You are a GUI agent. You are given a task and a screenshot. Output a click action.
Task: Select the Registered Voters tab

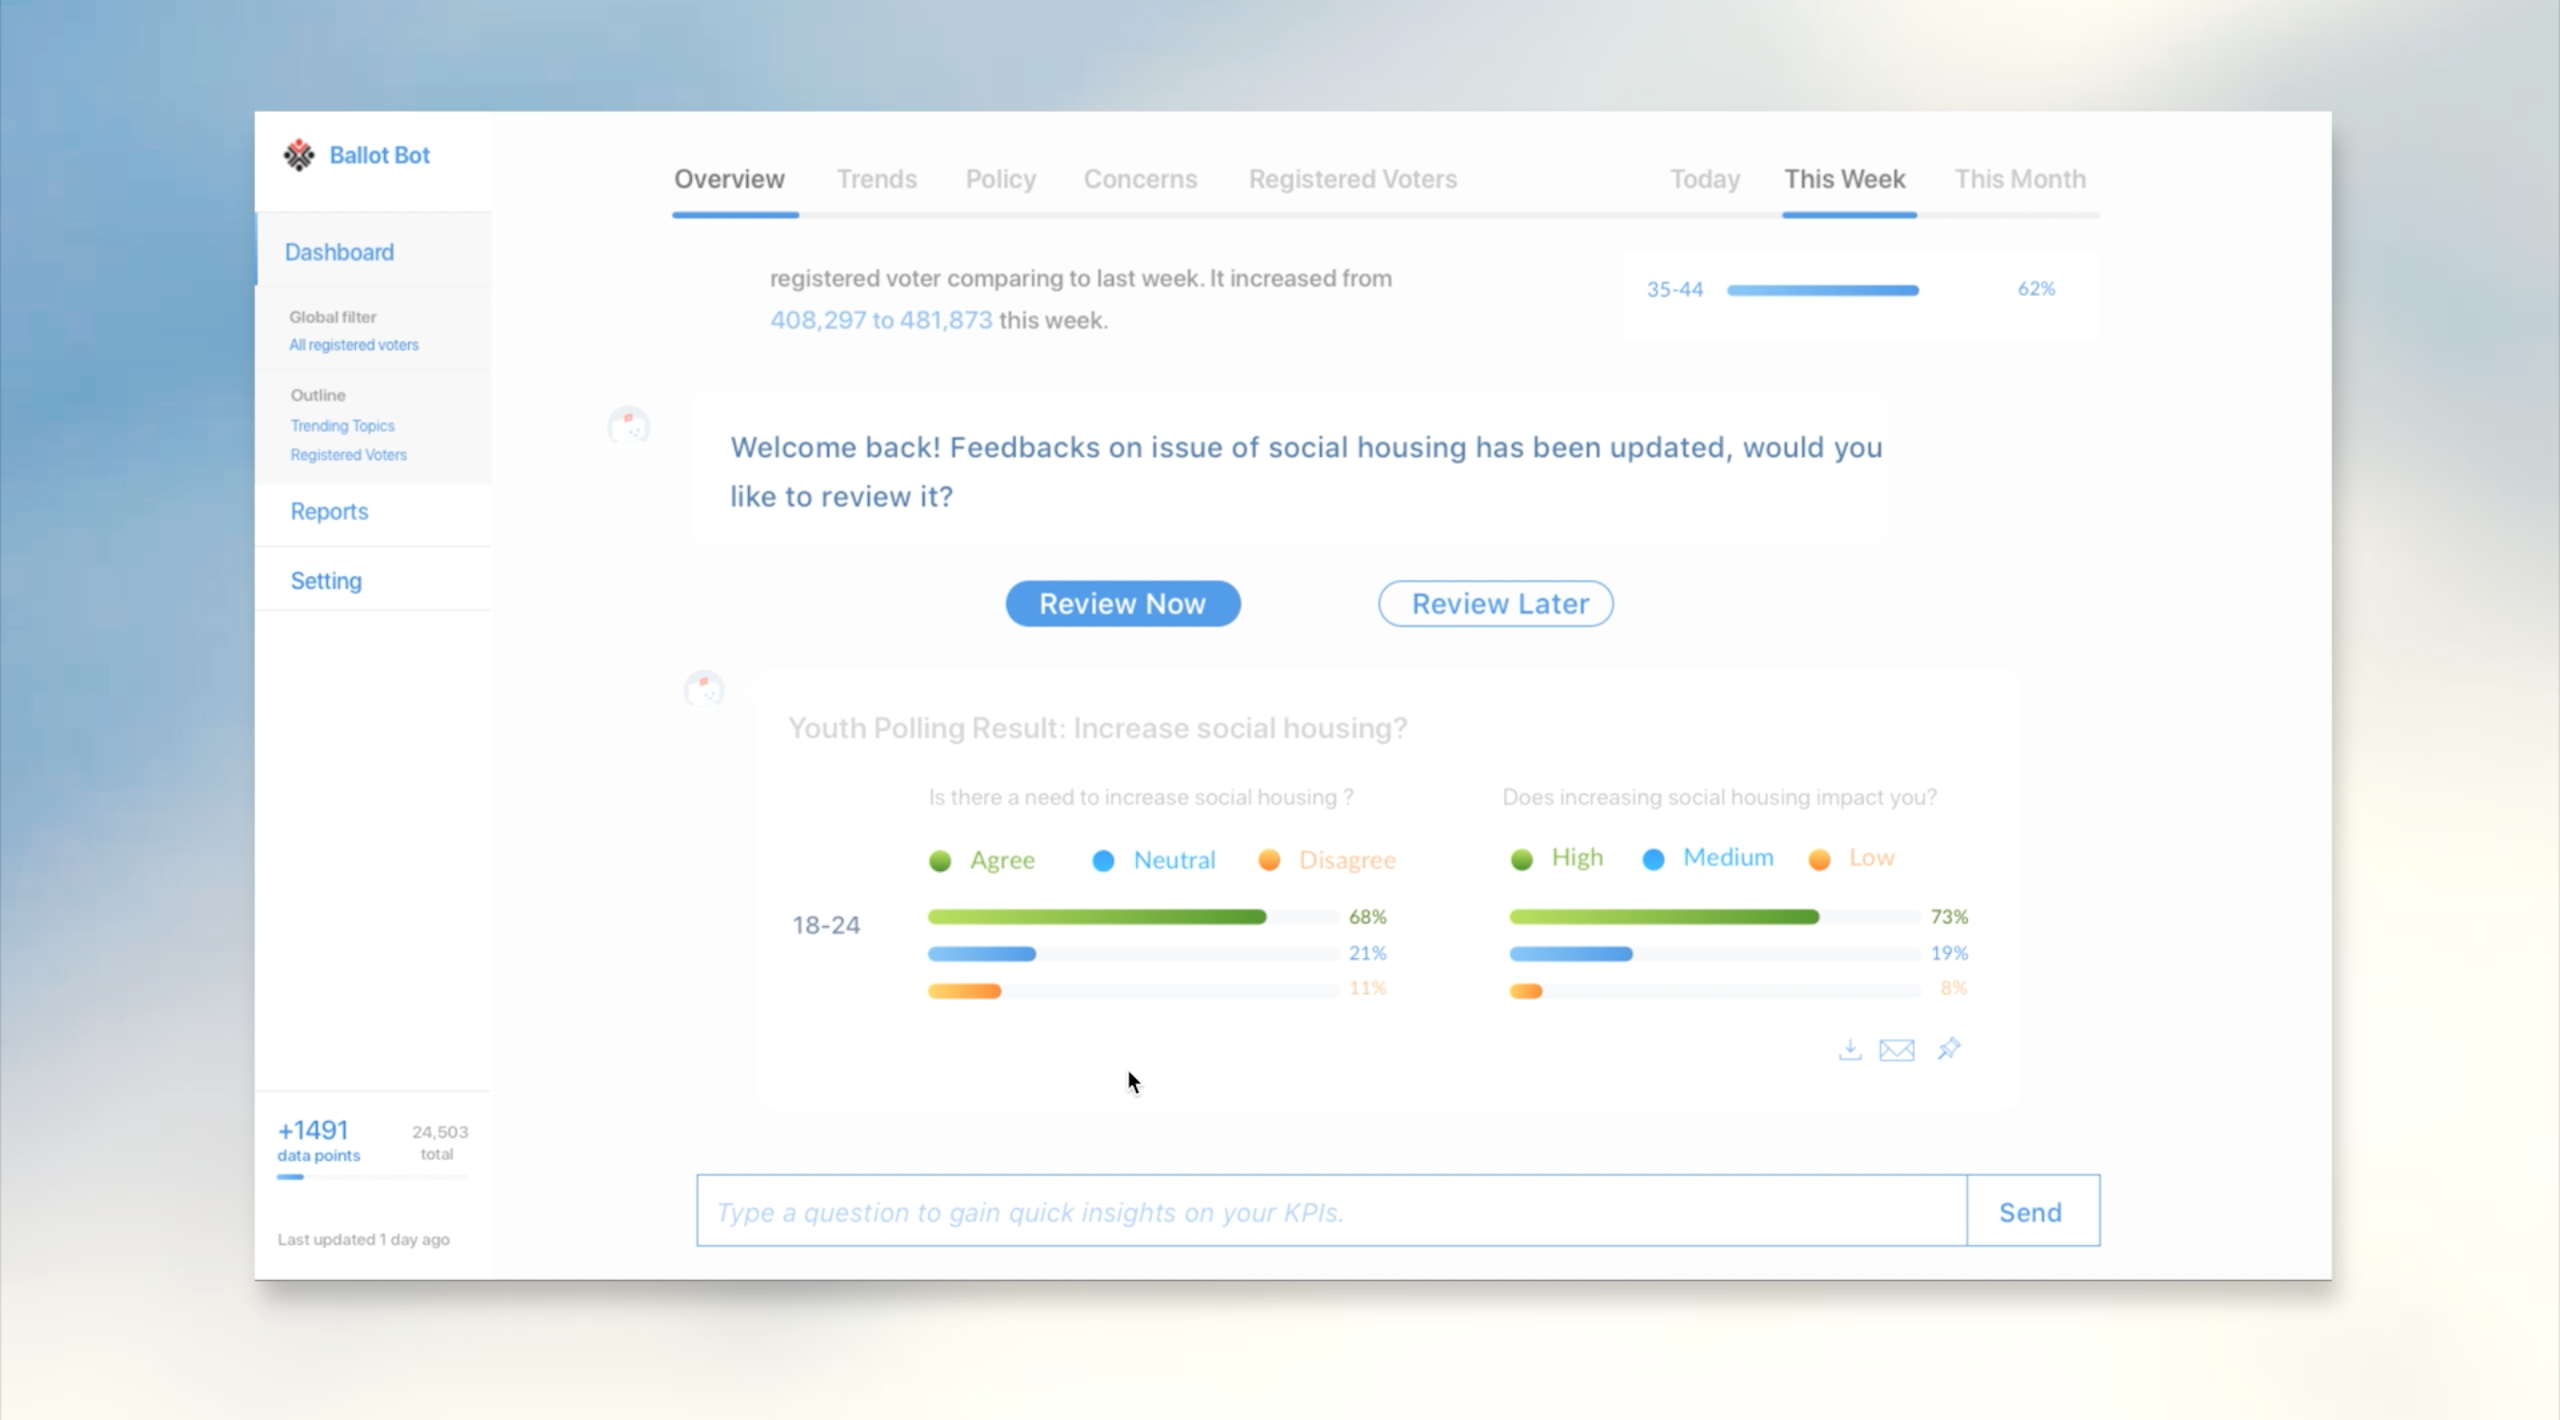[x=1352, y=179]
